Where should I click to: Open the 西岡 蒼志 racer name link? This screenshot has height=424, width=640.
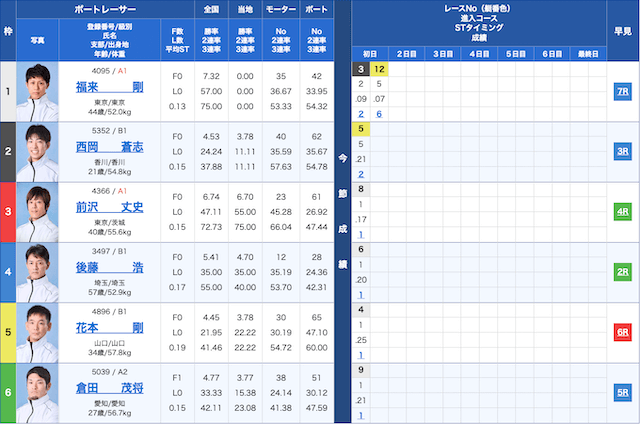coord(109,147)
